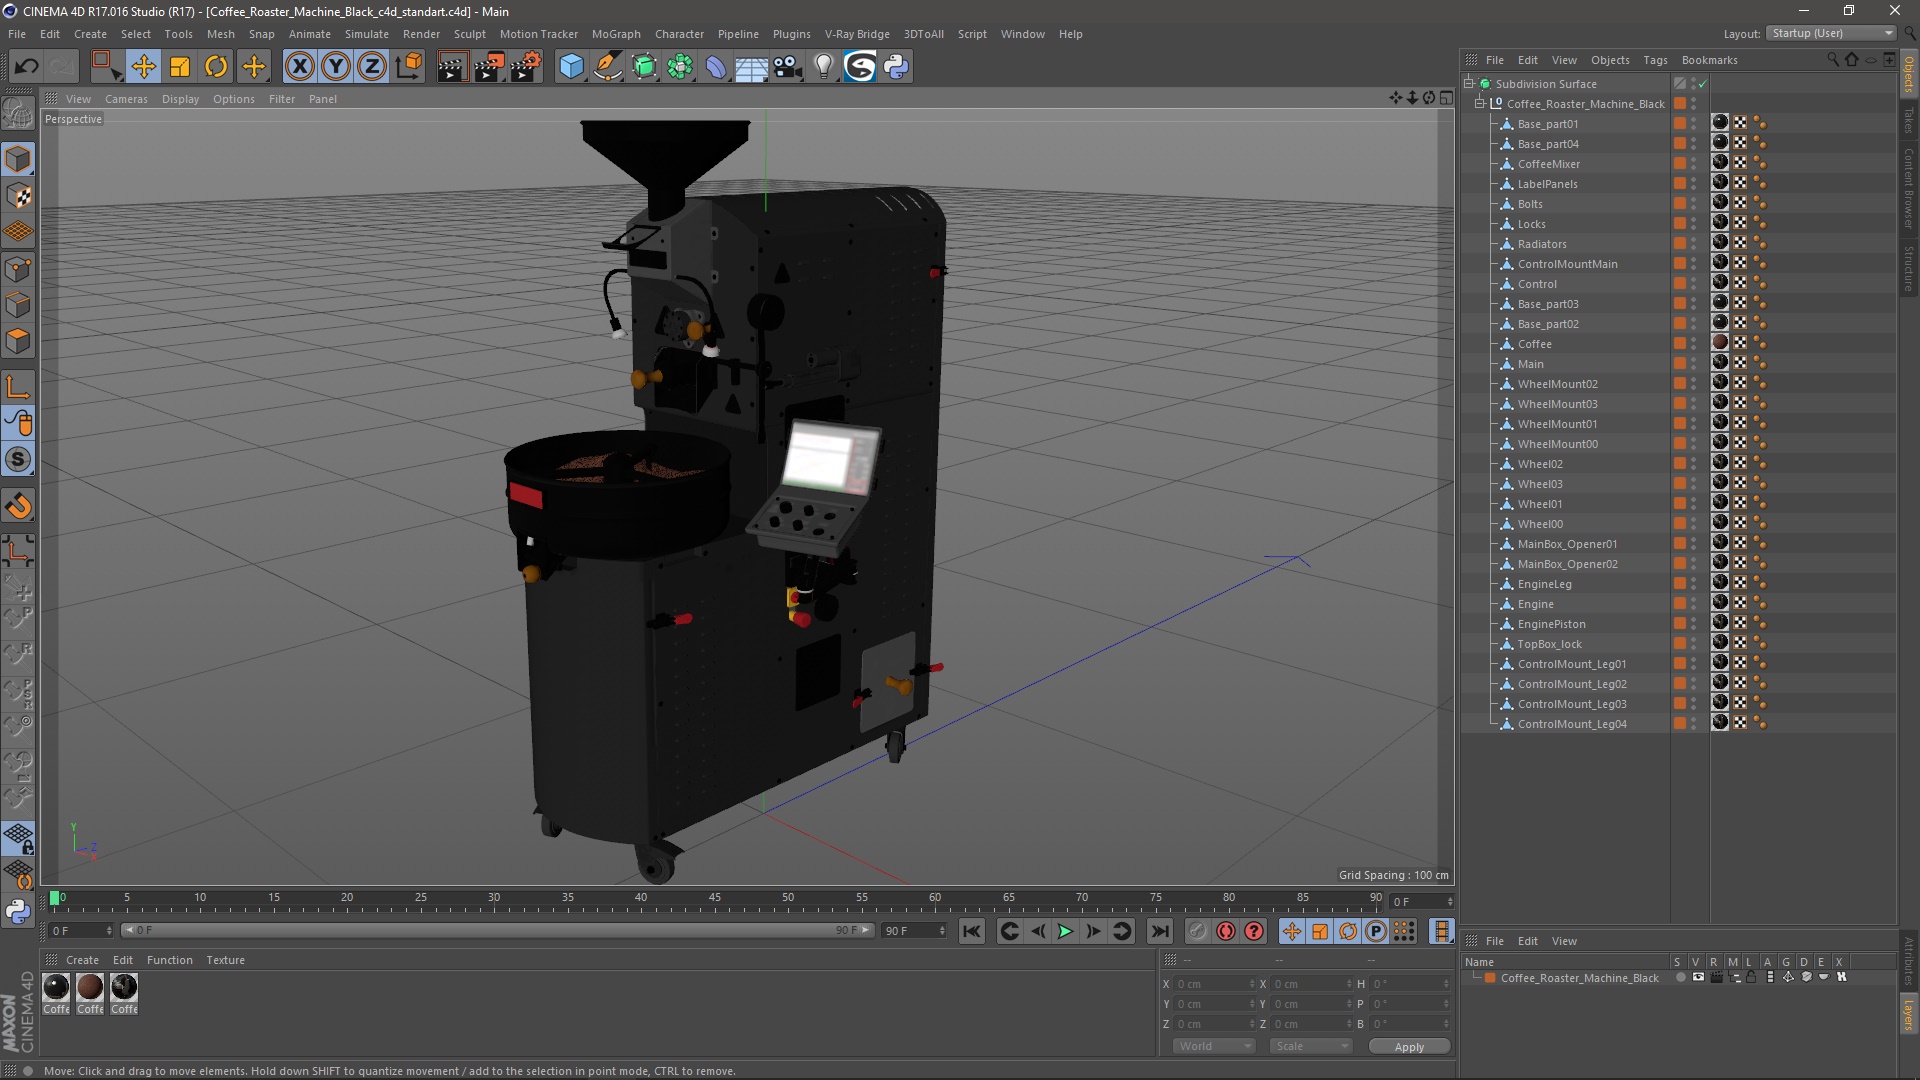Open Object Manager Tags menu
Image resolution: width=1920 pixels, height=1080 pixels.
pyautogui.click(x=1655, y=60)
